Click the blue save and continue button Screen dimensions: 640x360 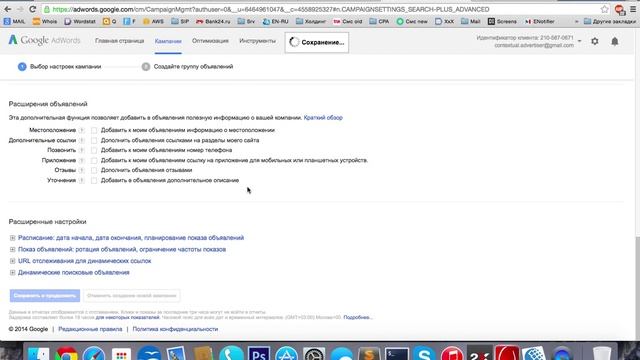45,296
